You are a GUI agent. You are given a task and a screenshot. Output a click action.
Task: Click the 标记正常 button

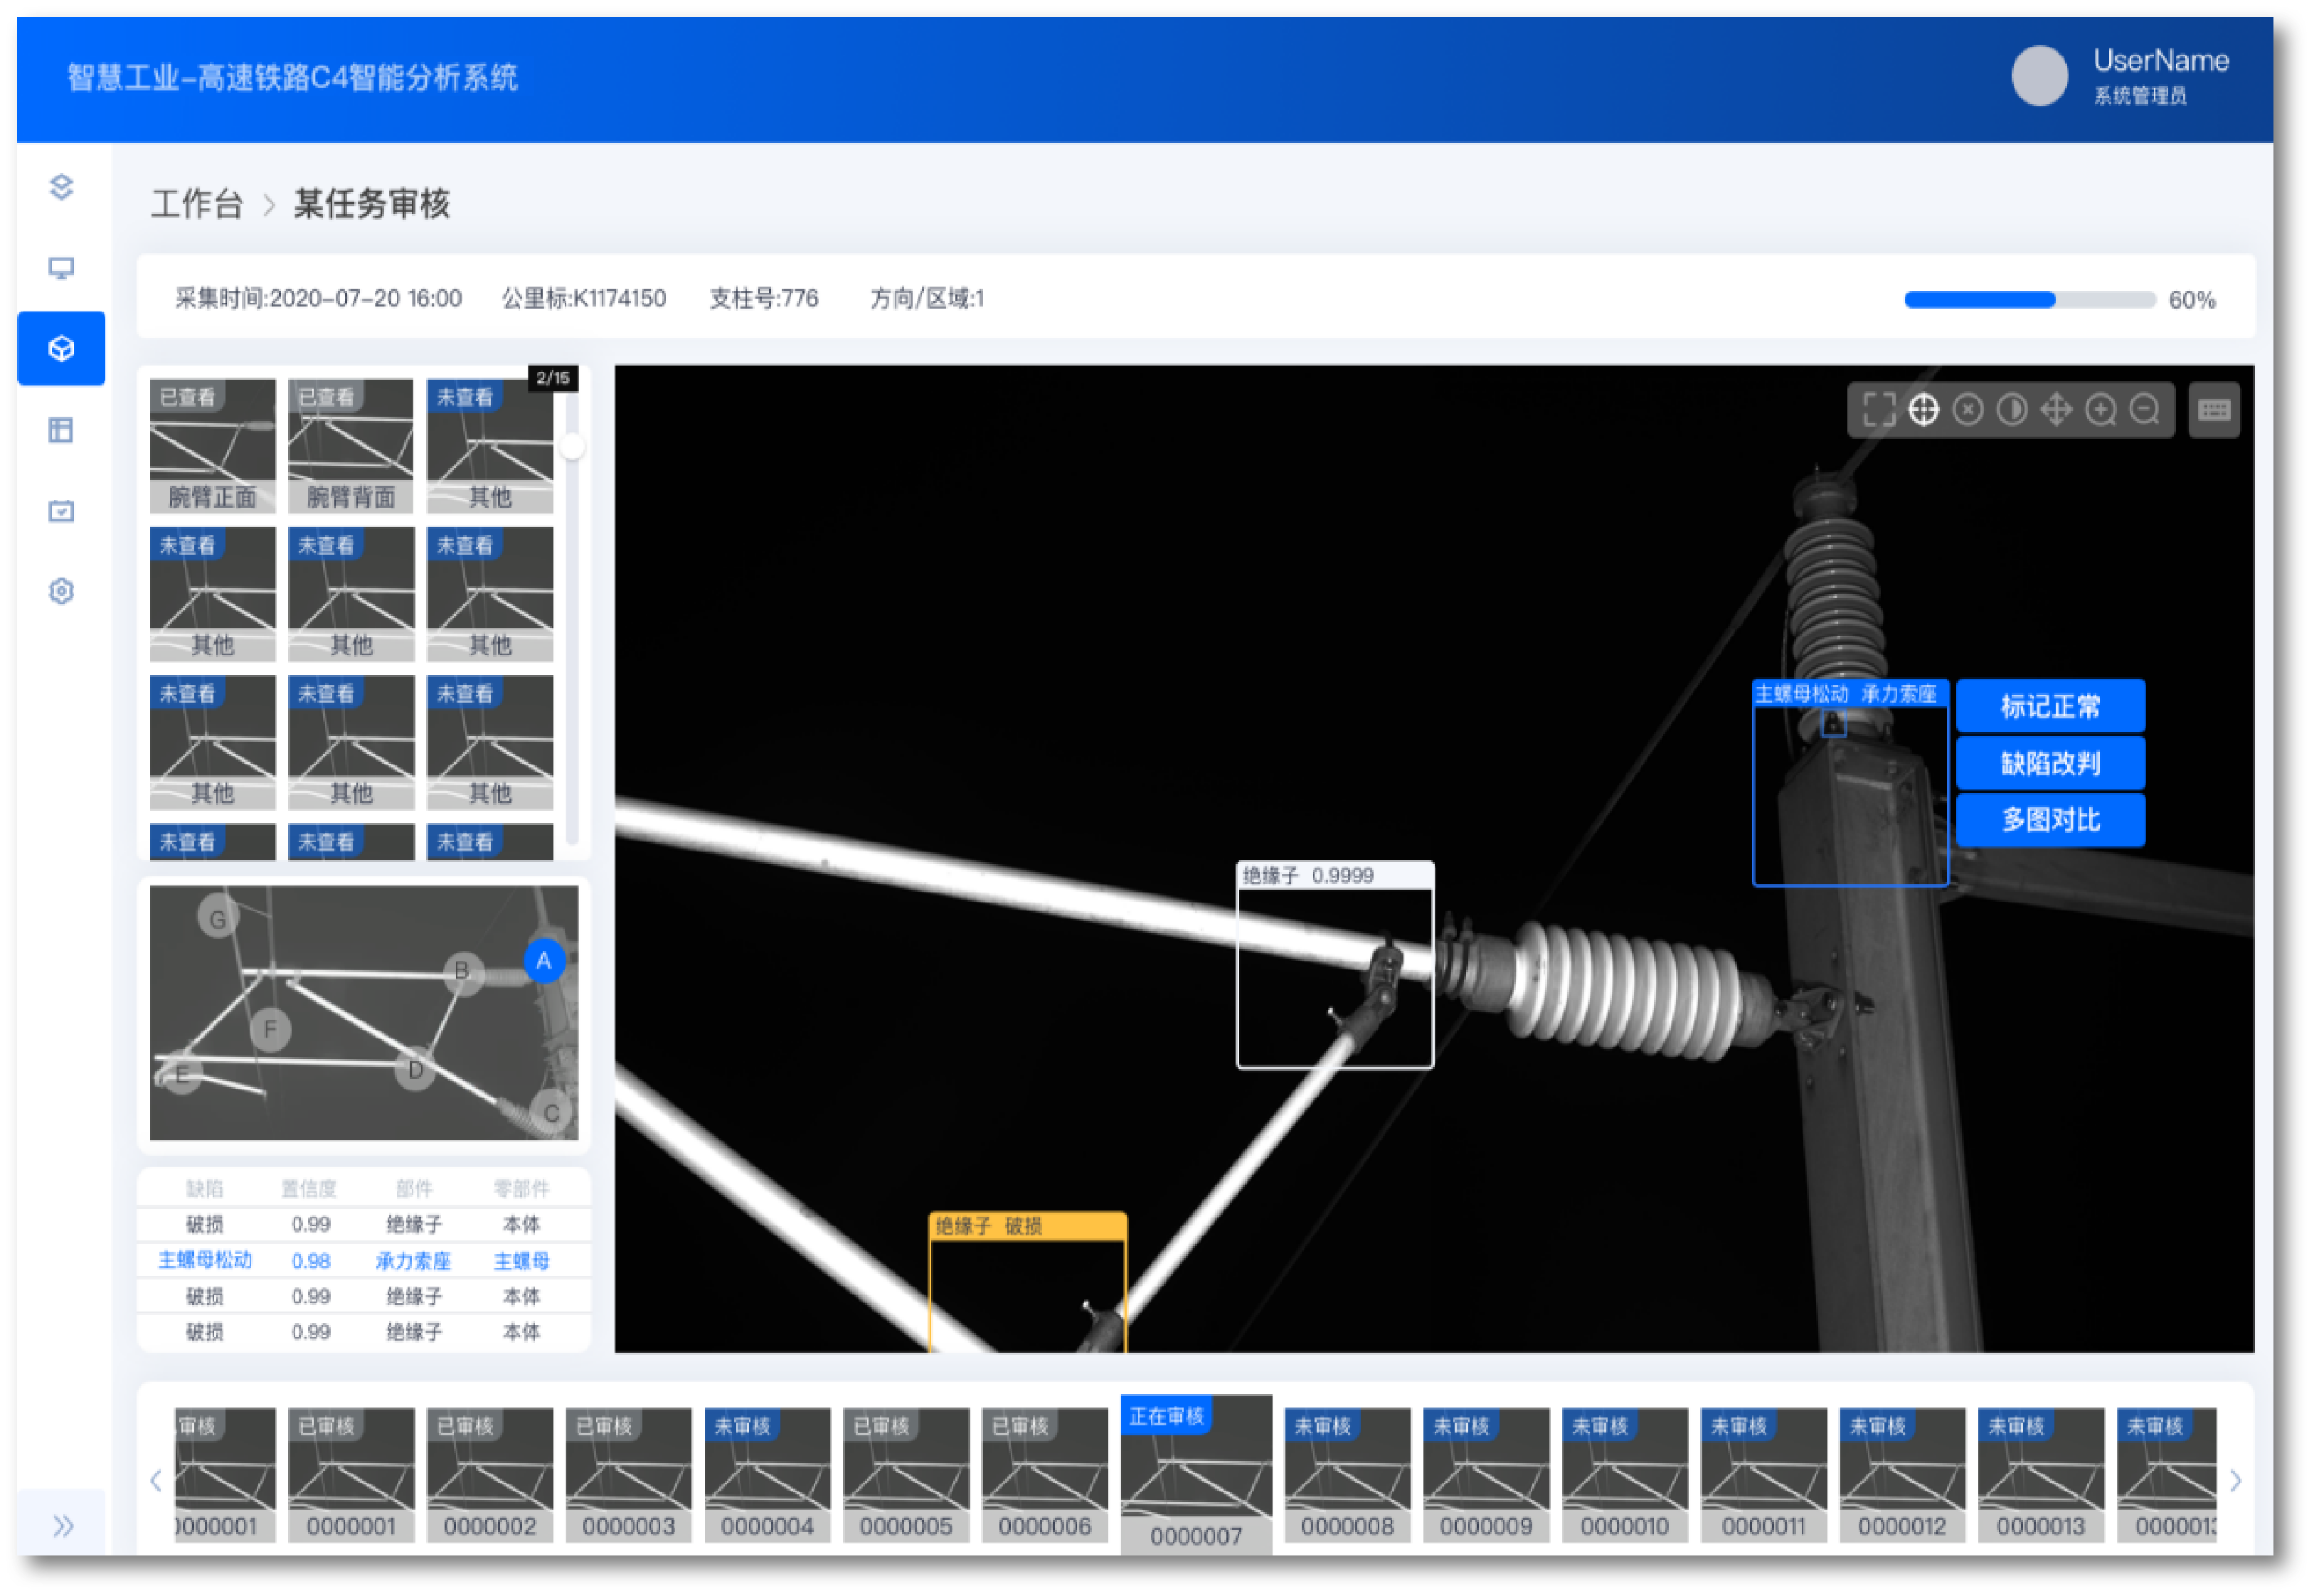point(2050,707)
